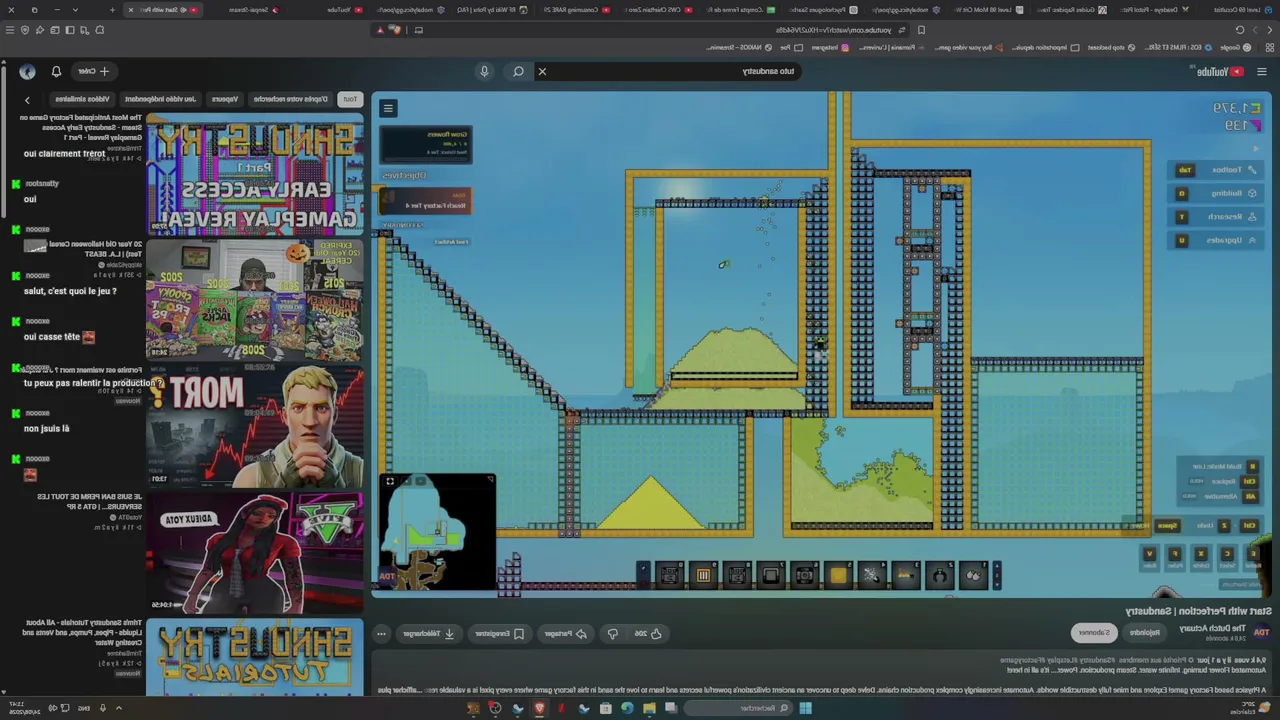Select the 'Vapeurs' filter chip
Image resolution: width=1280 pixels, height=720 pixels.
[225, 99]
